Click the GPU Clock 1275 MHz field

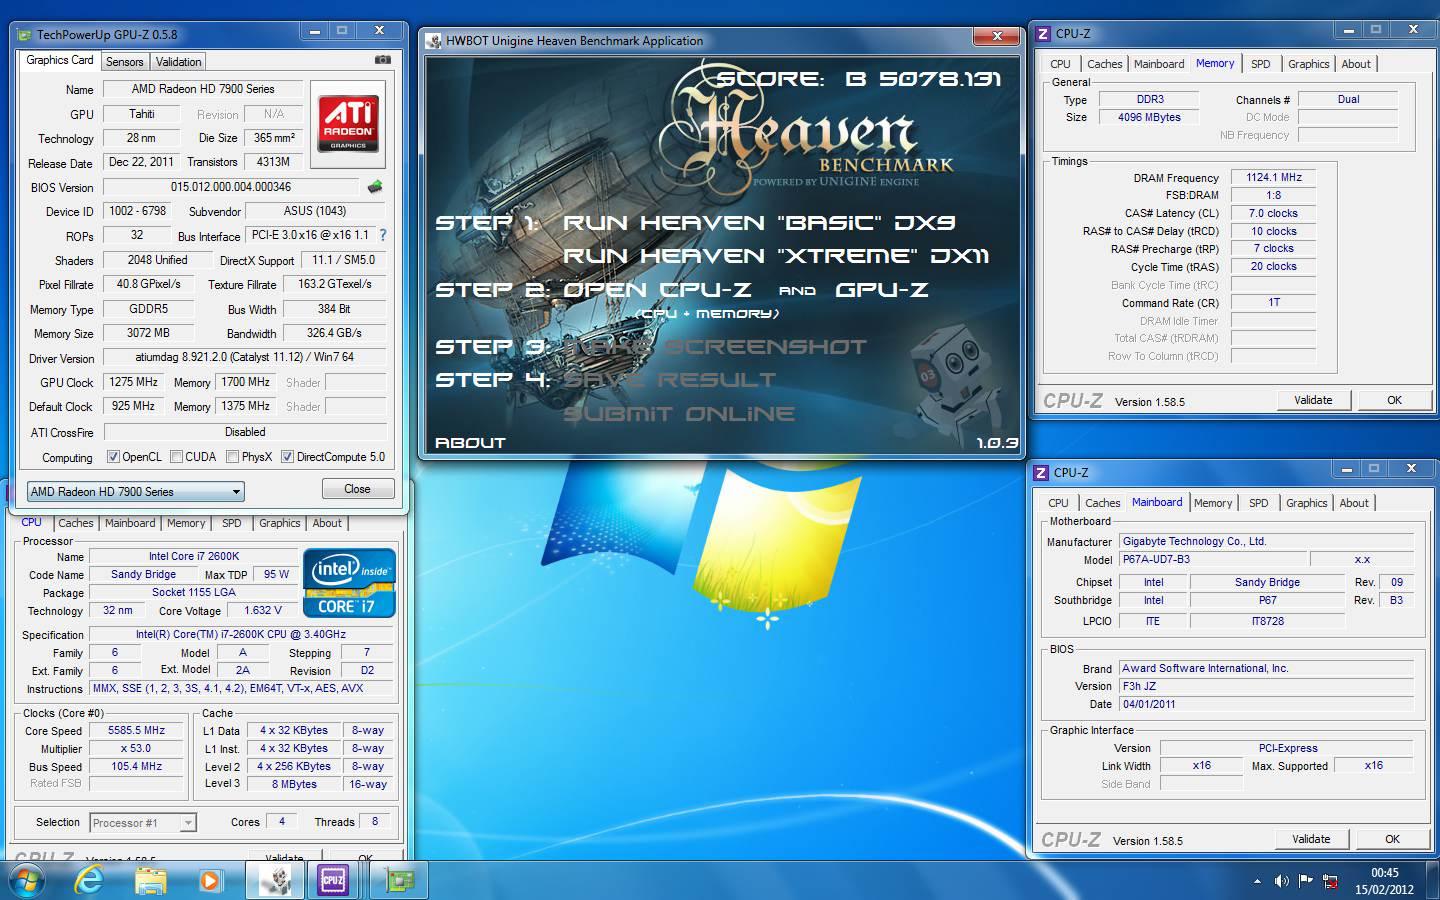point(134,382)
